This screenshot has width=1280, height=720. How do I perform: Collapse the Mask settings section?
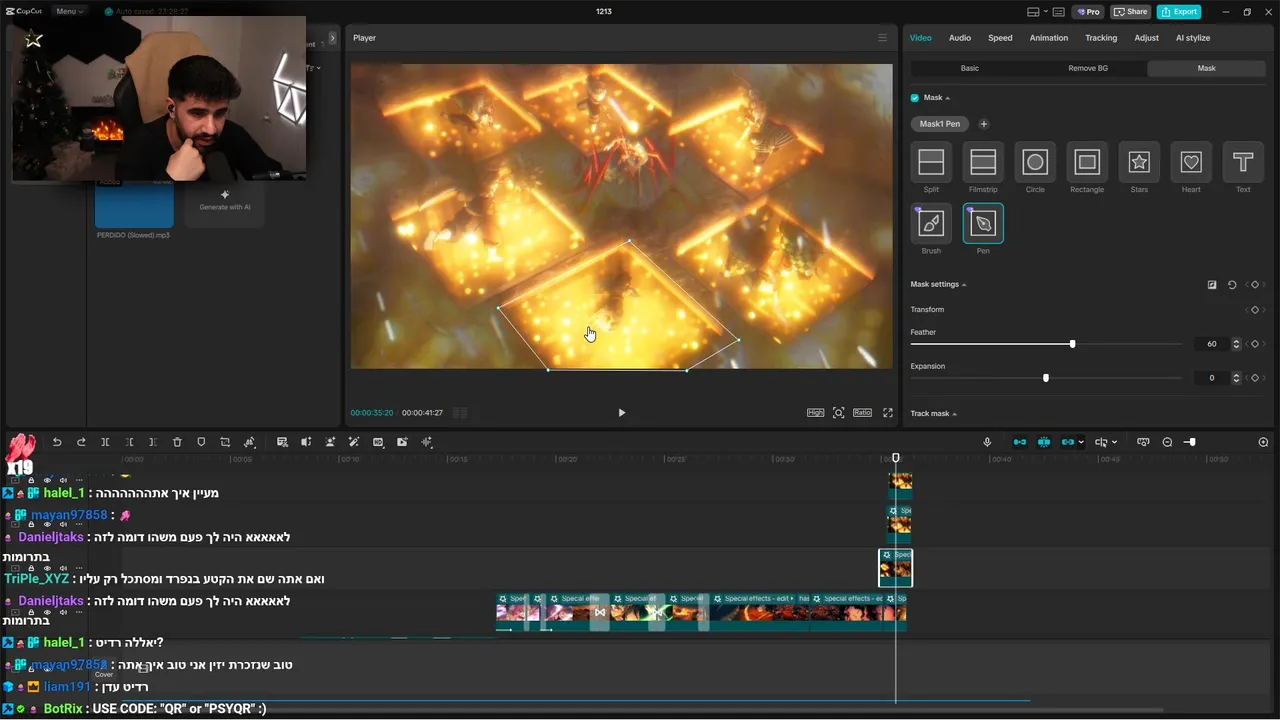pyautogui.click(x=964, y=285)
